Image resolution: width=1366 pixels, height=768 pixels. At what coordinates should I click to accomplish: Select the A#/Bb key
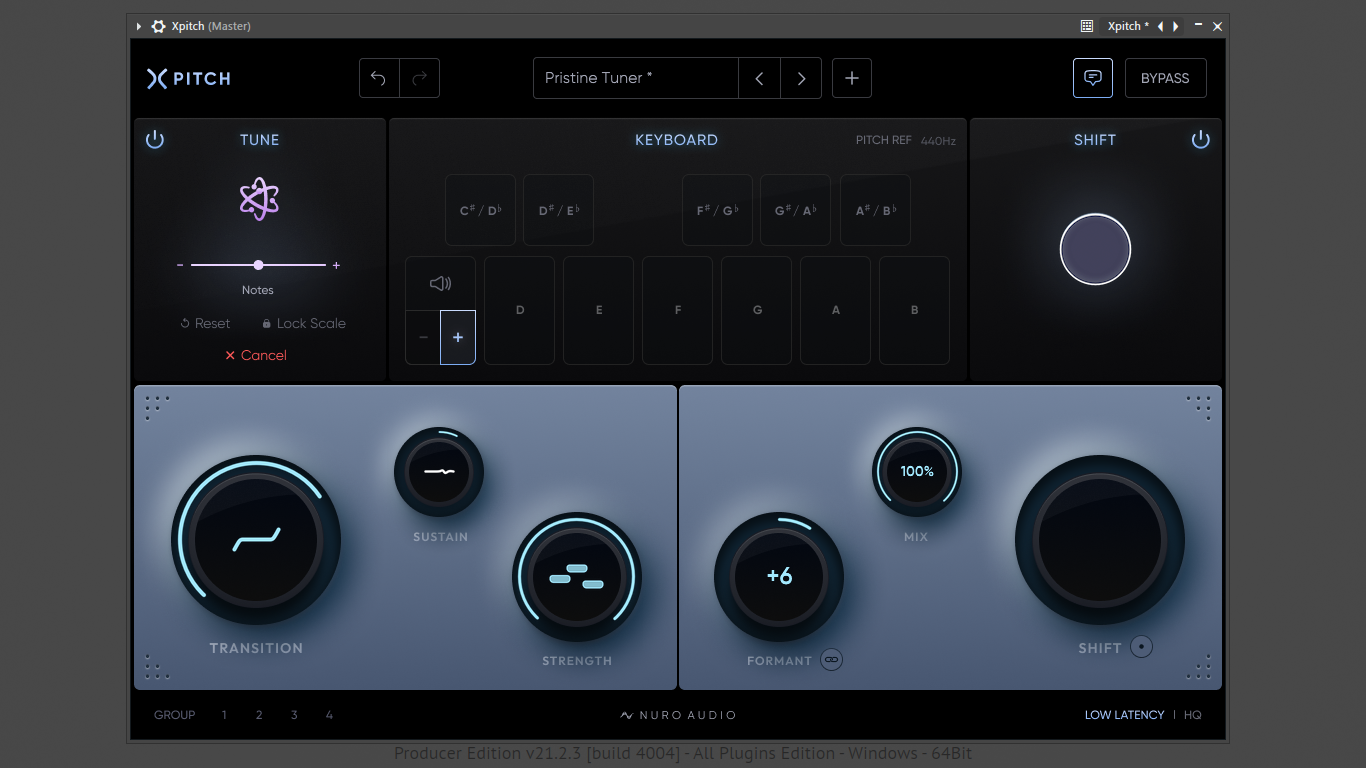pos(875,210)
